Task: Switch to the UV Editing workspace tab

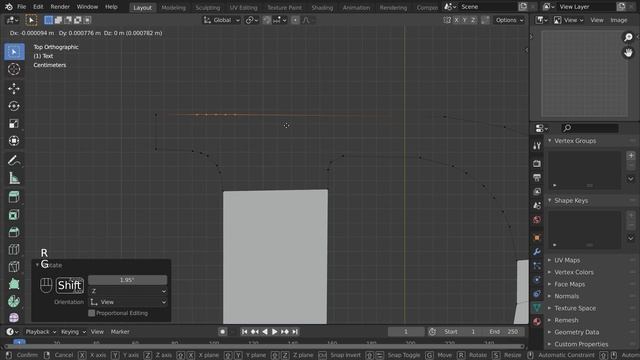Action: 243,7
